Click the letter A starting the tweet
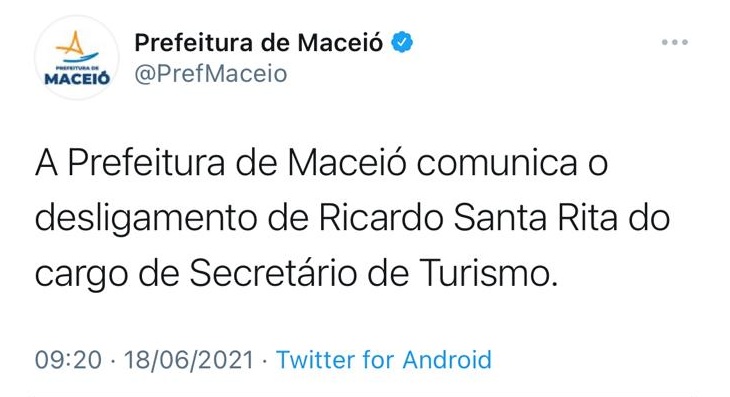 [x=47, y=163]
